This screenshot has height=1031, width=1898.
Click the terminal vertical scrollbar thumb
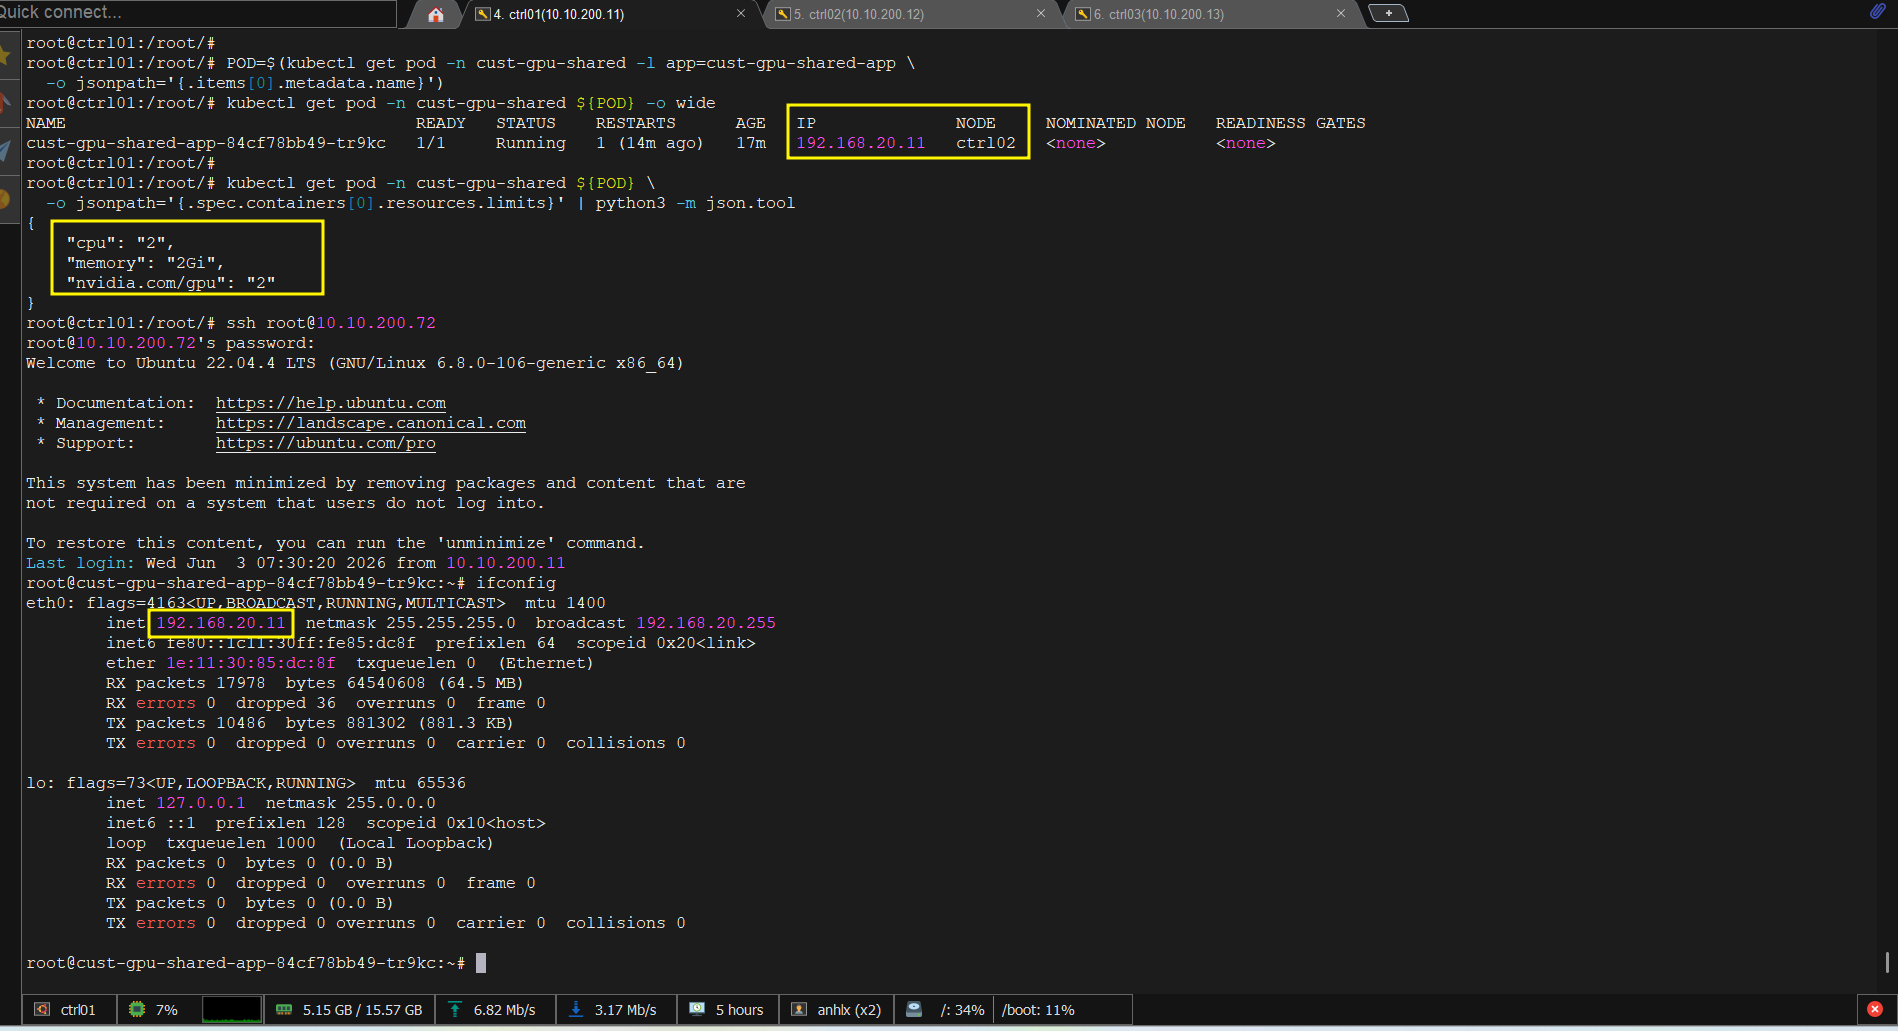point(1887,962)
